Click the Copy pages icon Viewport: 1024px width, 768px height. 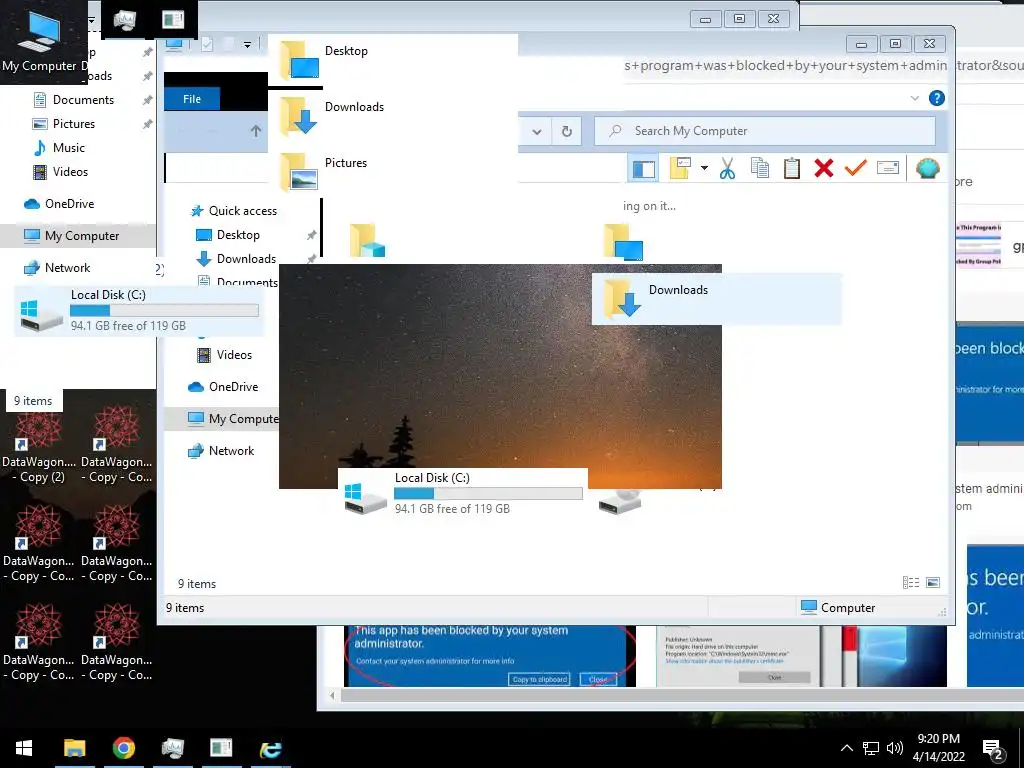point(760,168)
